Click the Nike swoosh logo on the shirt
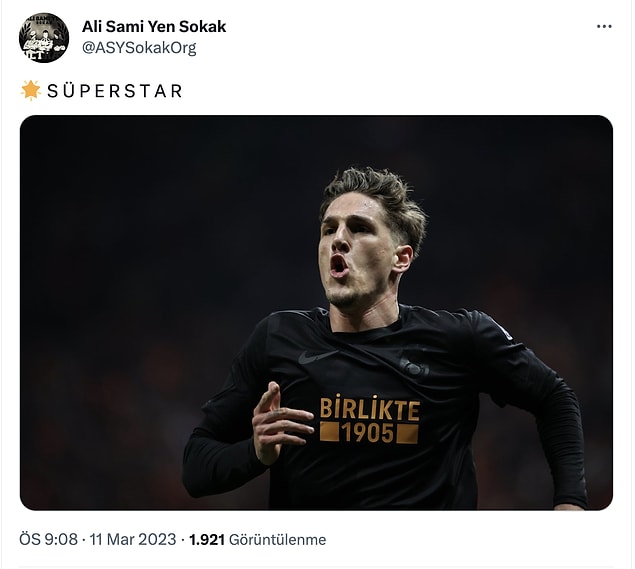 click(x=316, y=356)
